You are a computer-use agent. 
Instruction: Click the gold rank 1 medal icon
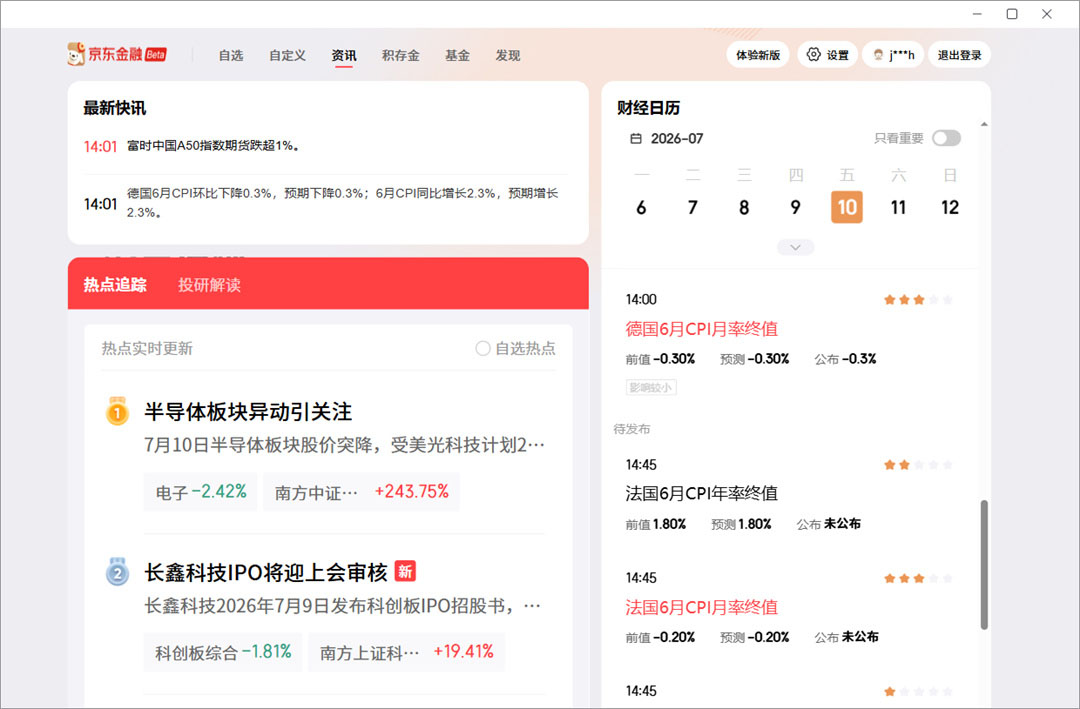tap(117, 411)
